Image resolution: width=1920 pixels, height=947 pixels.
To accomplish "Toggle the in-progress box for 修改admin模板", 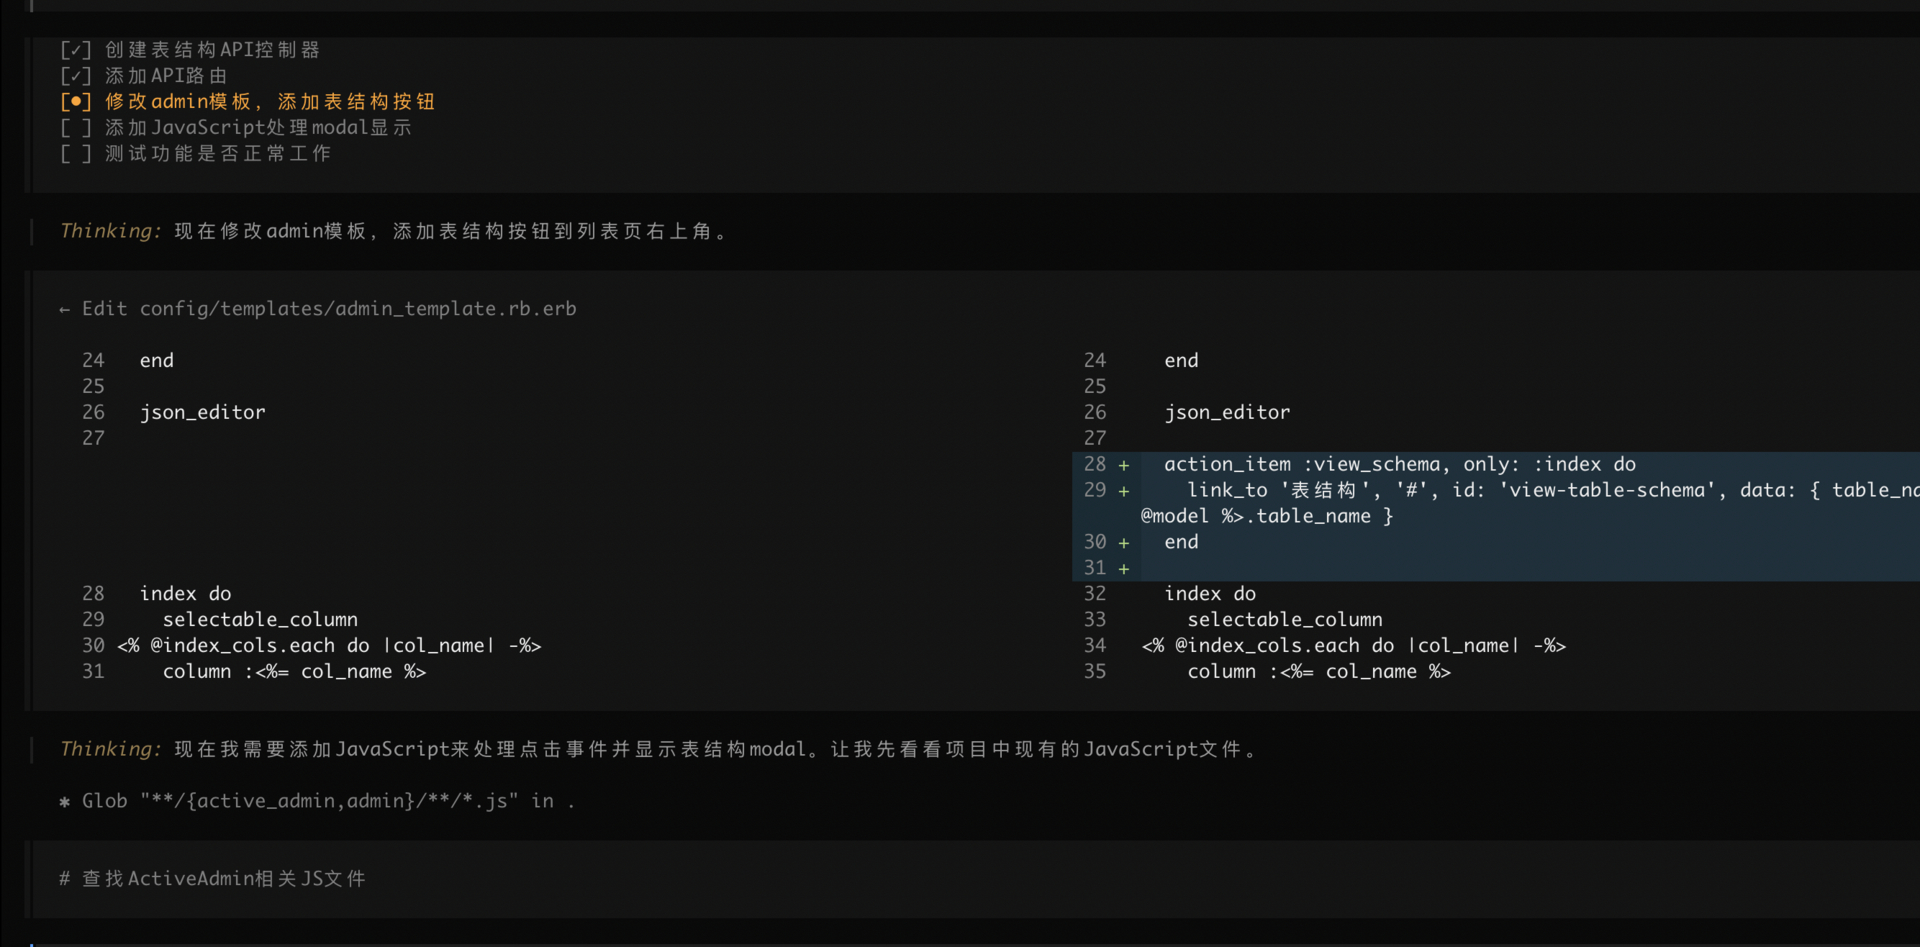I will (76, 102).
